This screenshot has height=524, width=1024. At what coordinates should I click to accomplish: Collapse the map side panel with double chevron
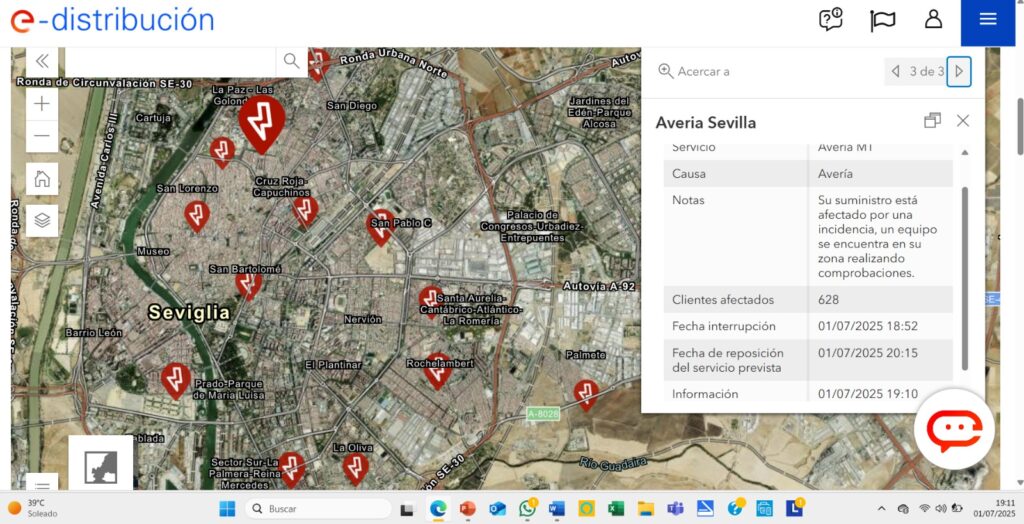coord(42,61)
